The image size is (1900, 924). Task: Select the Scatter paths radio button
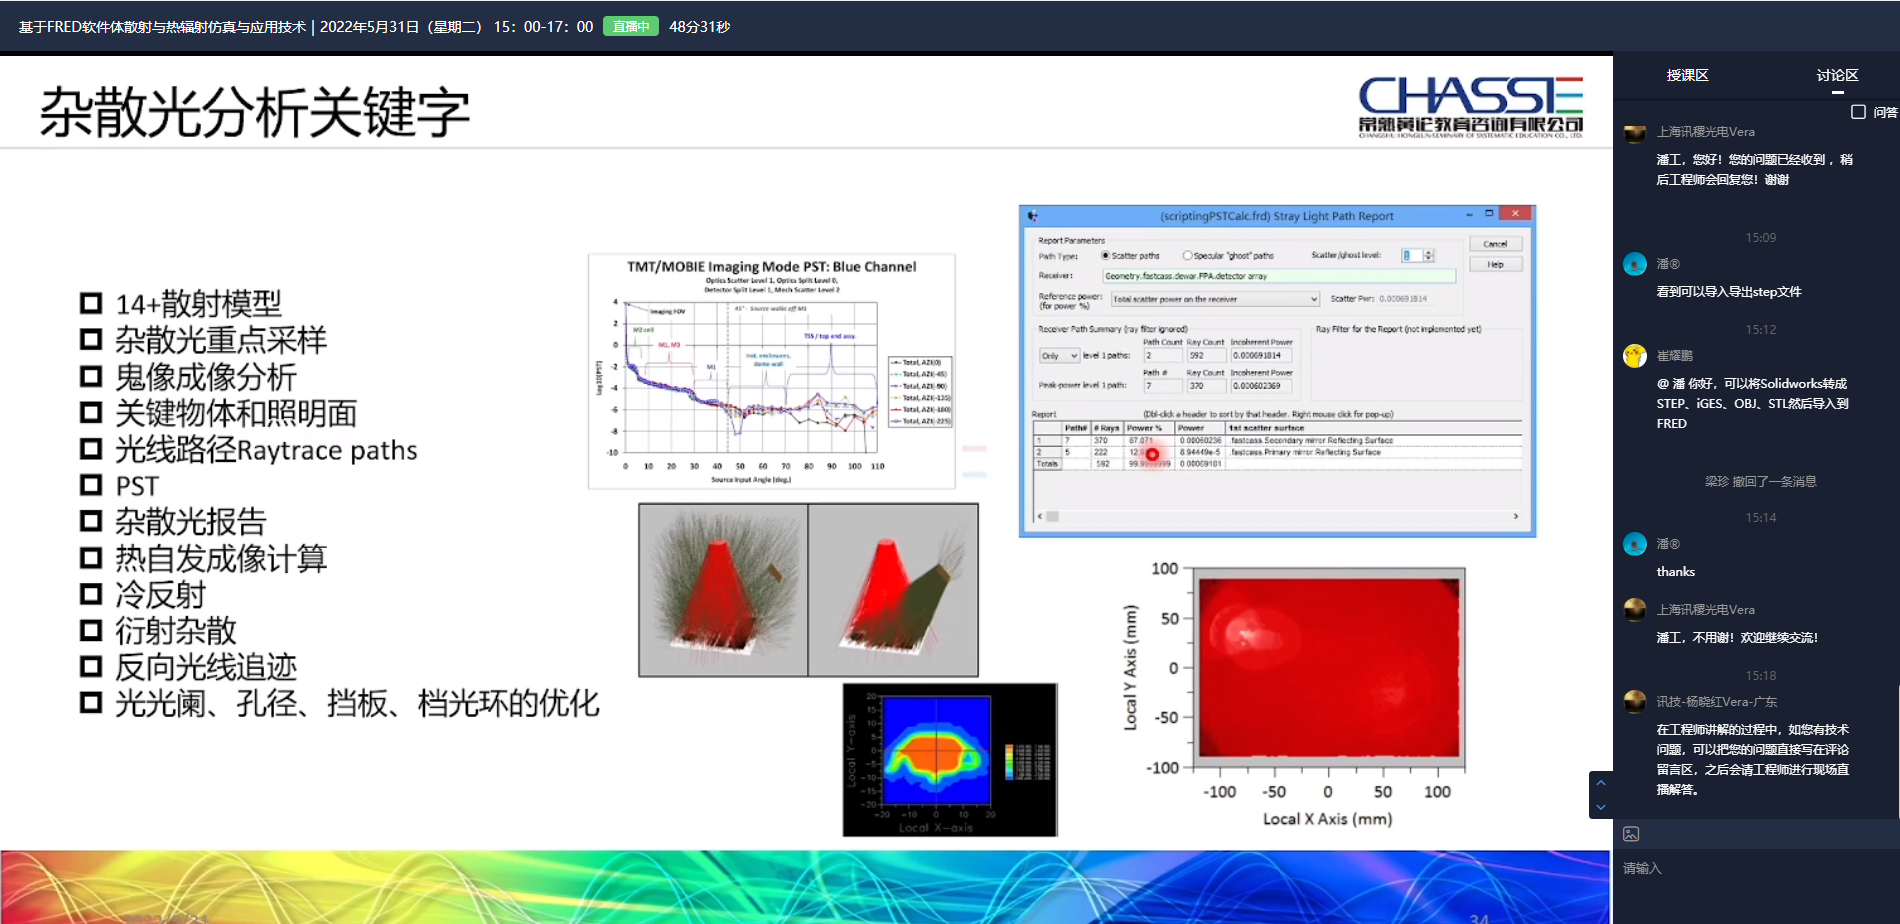1106,256
